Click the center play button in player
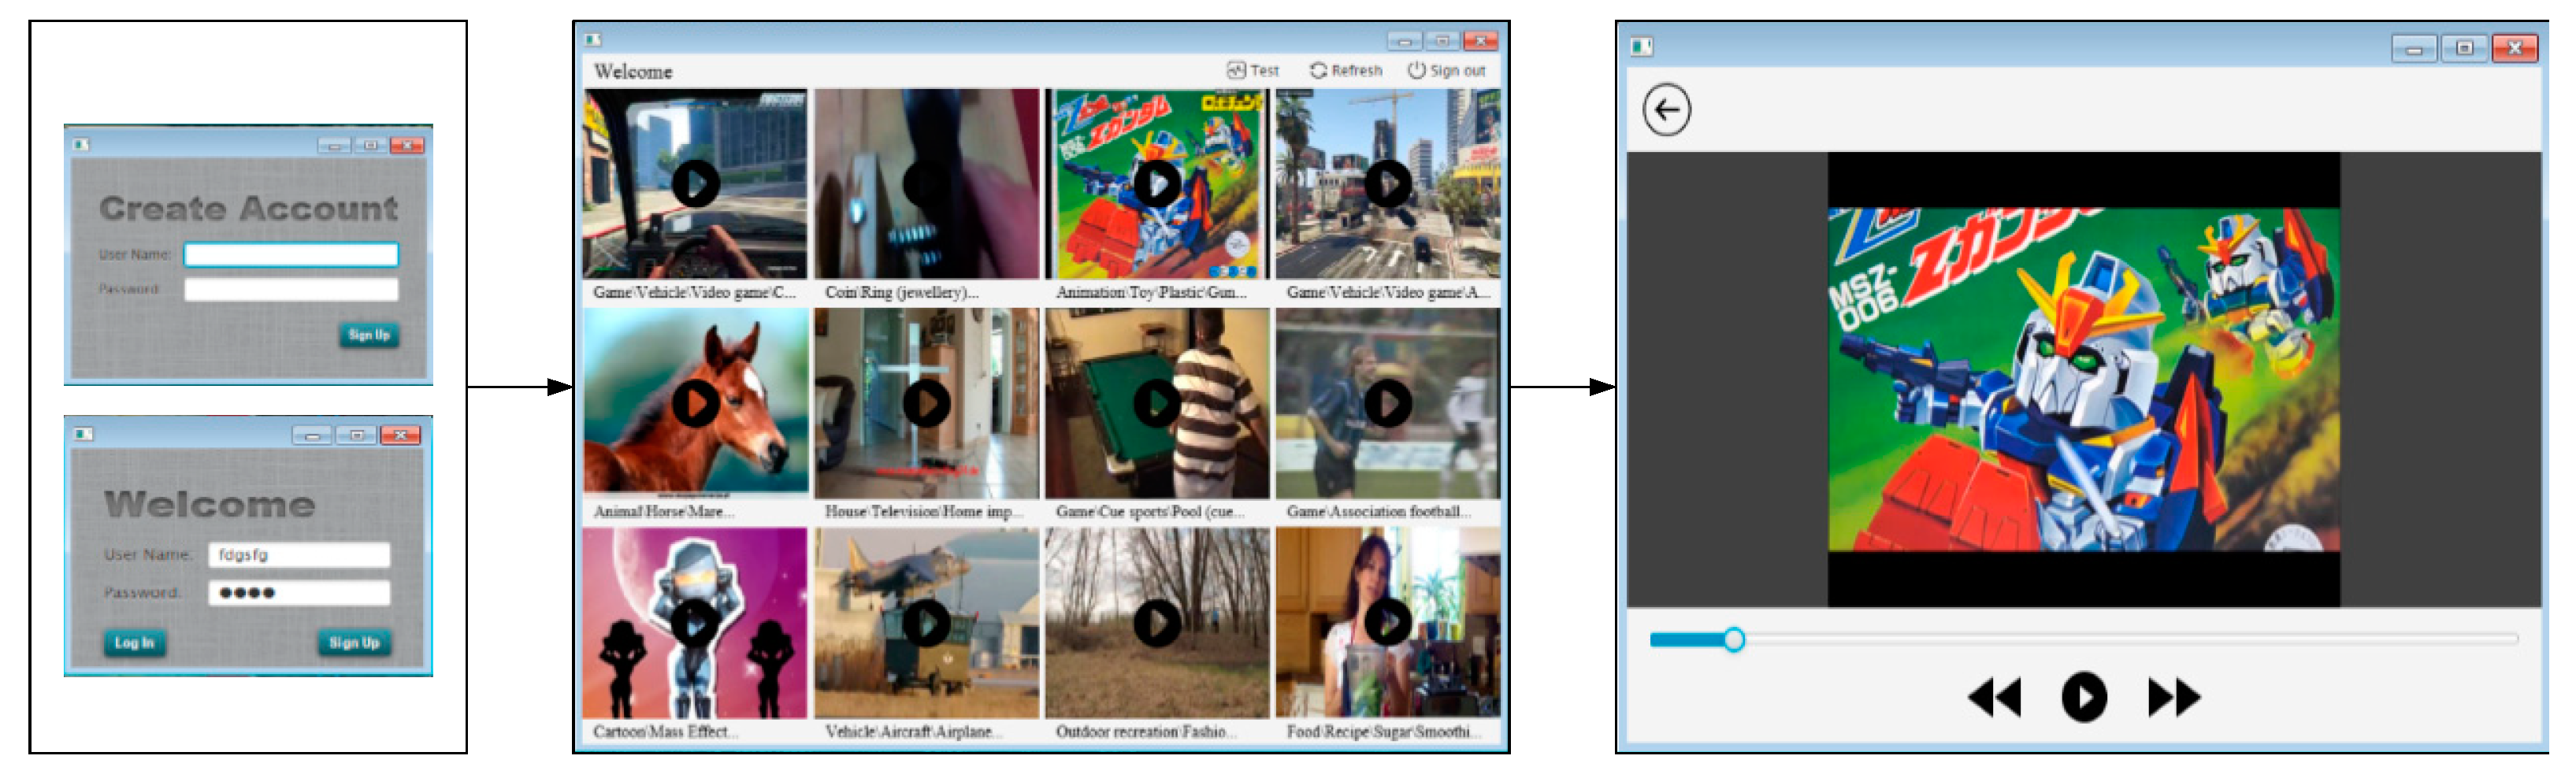 pos(2083,697)
